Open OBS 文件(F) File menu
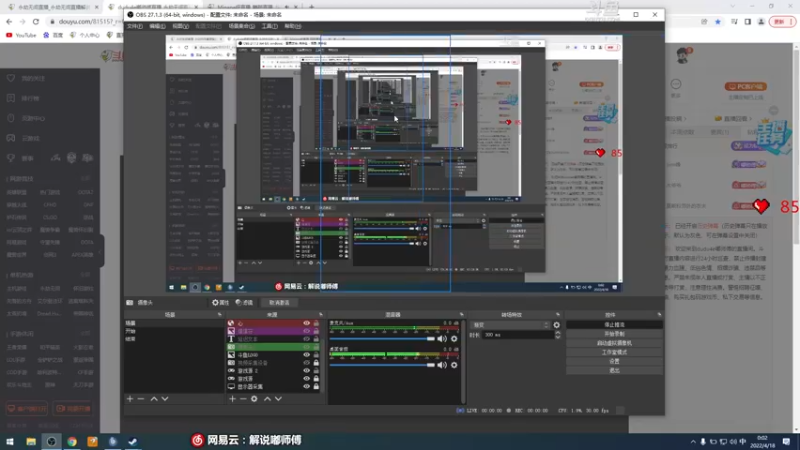Viewport: 800px width, 450px height. pos(135,26)
